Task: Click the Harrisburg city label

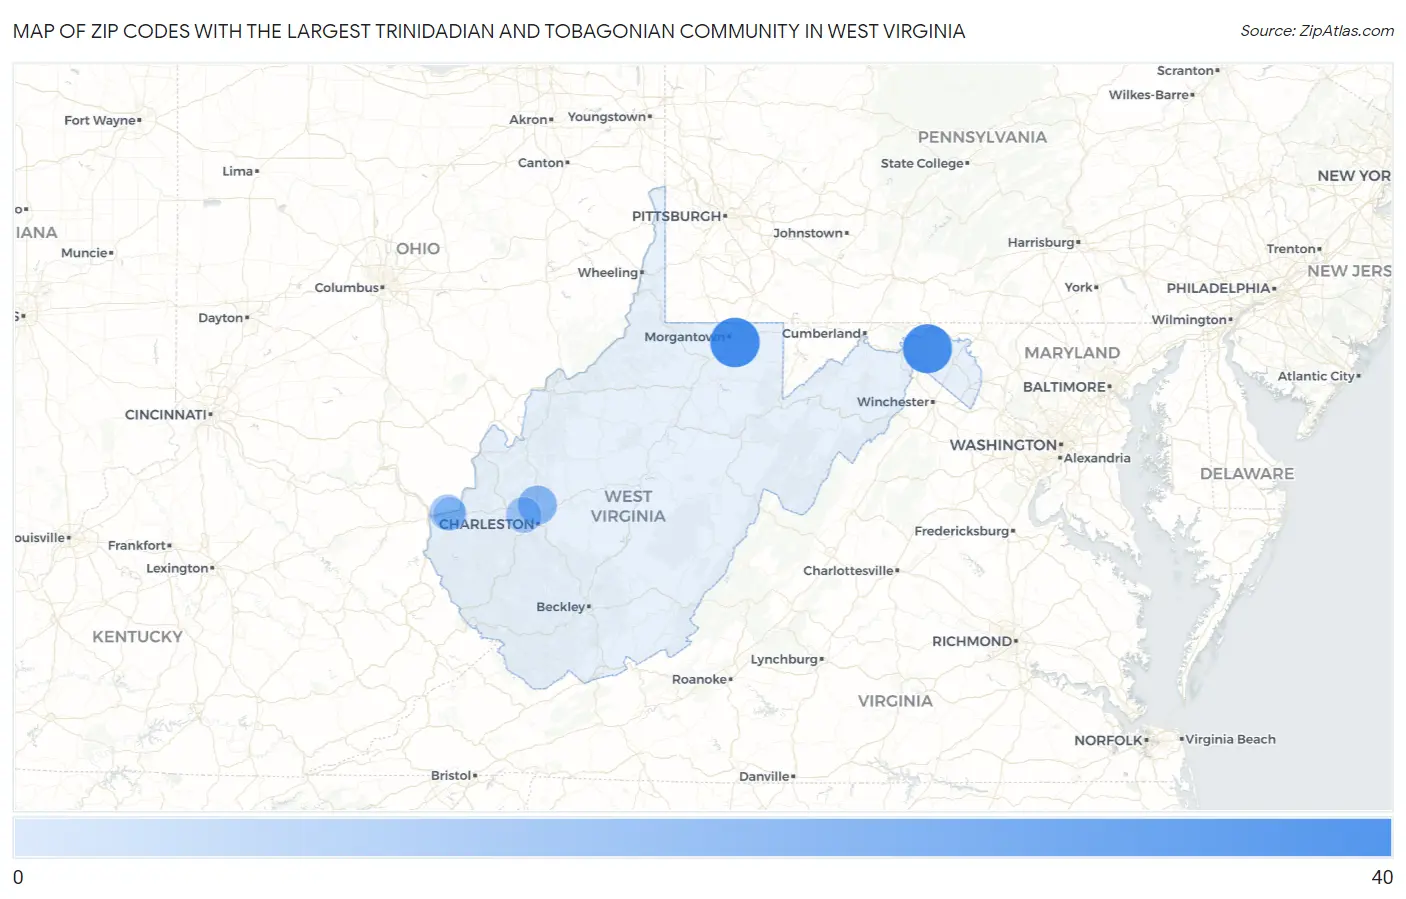Action: point(1041,243)
